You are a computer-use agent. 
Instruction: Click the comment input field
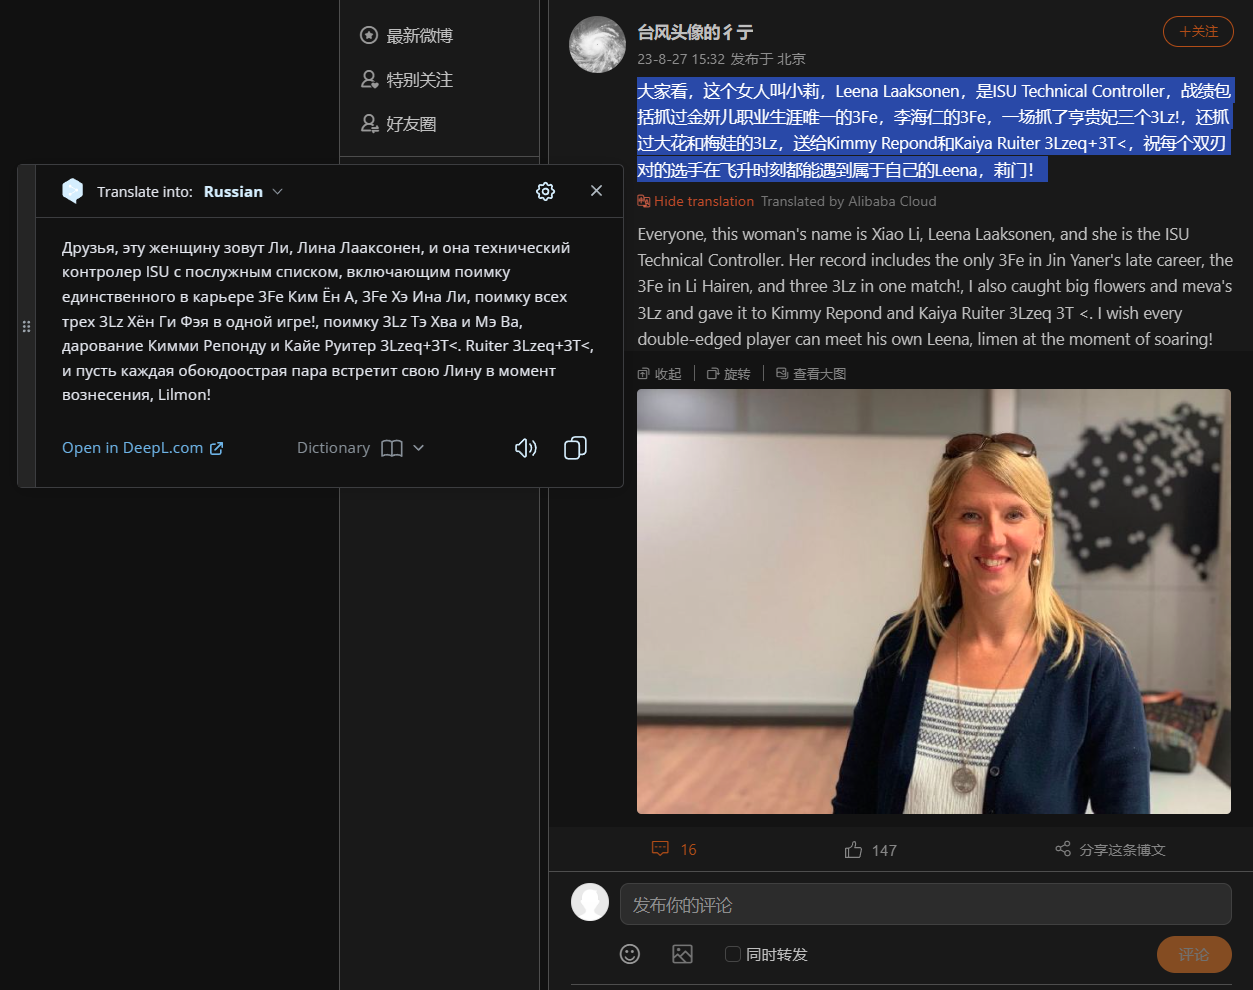(x=925, y=905)
